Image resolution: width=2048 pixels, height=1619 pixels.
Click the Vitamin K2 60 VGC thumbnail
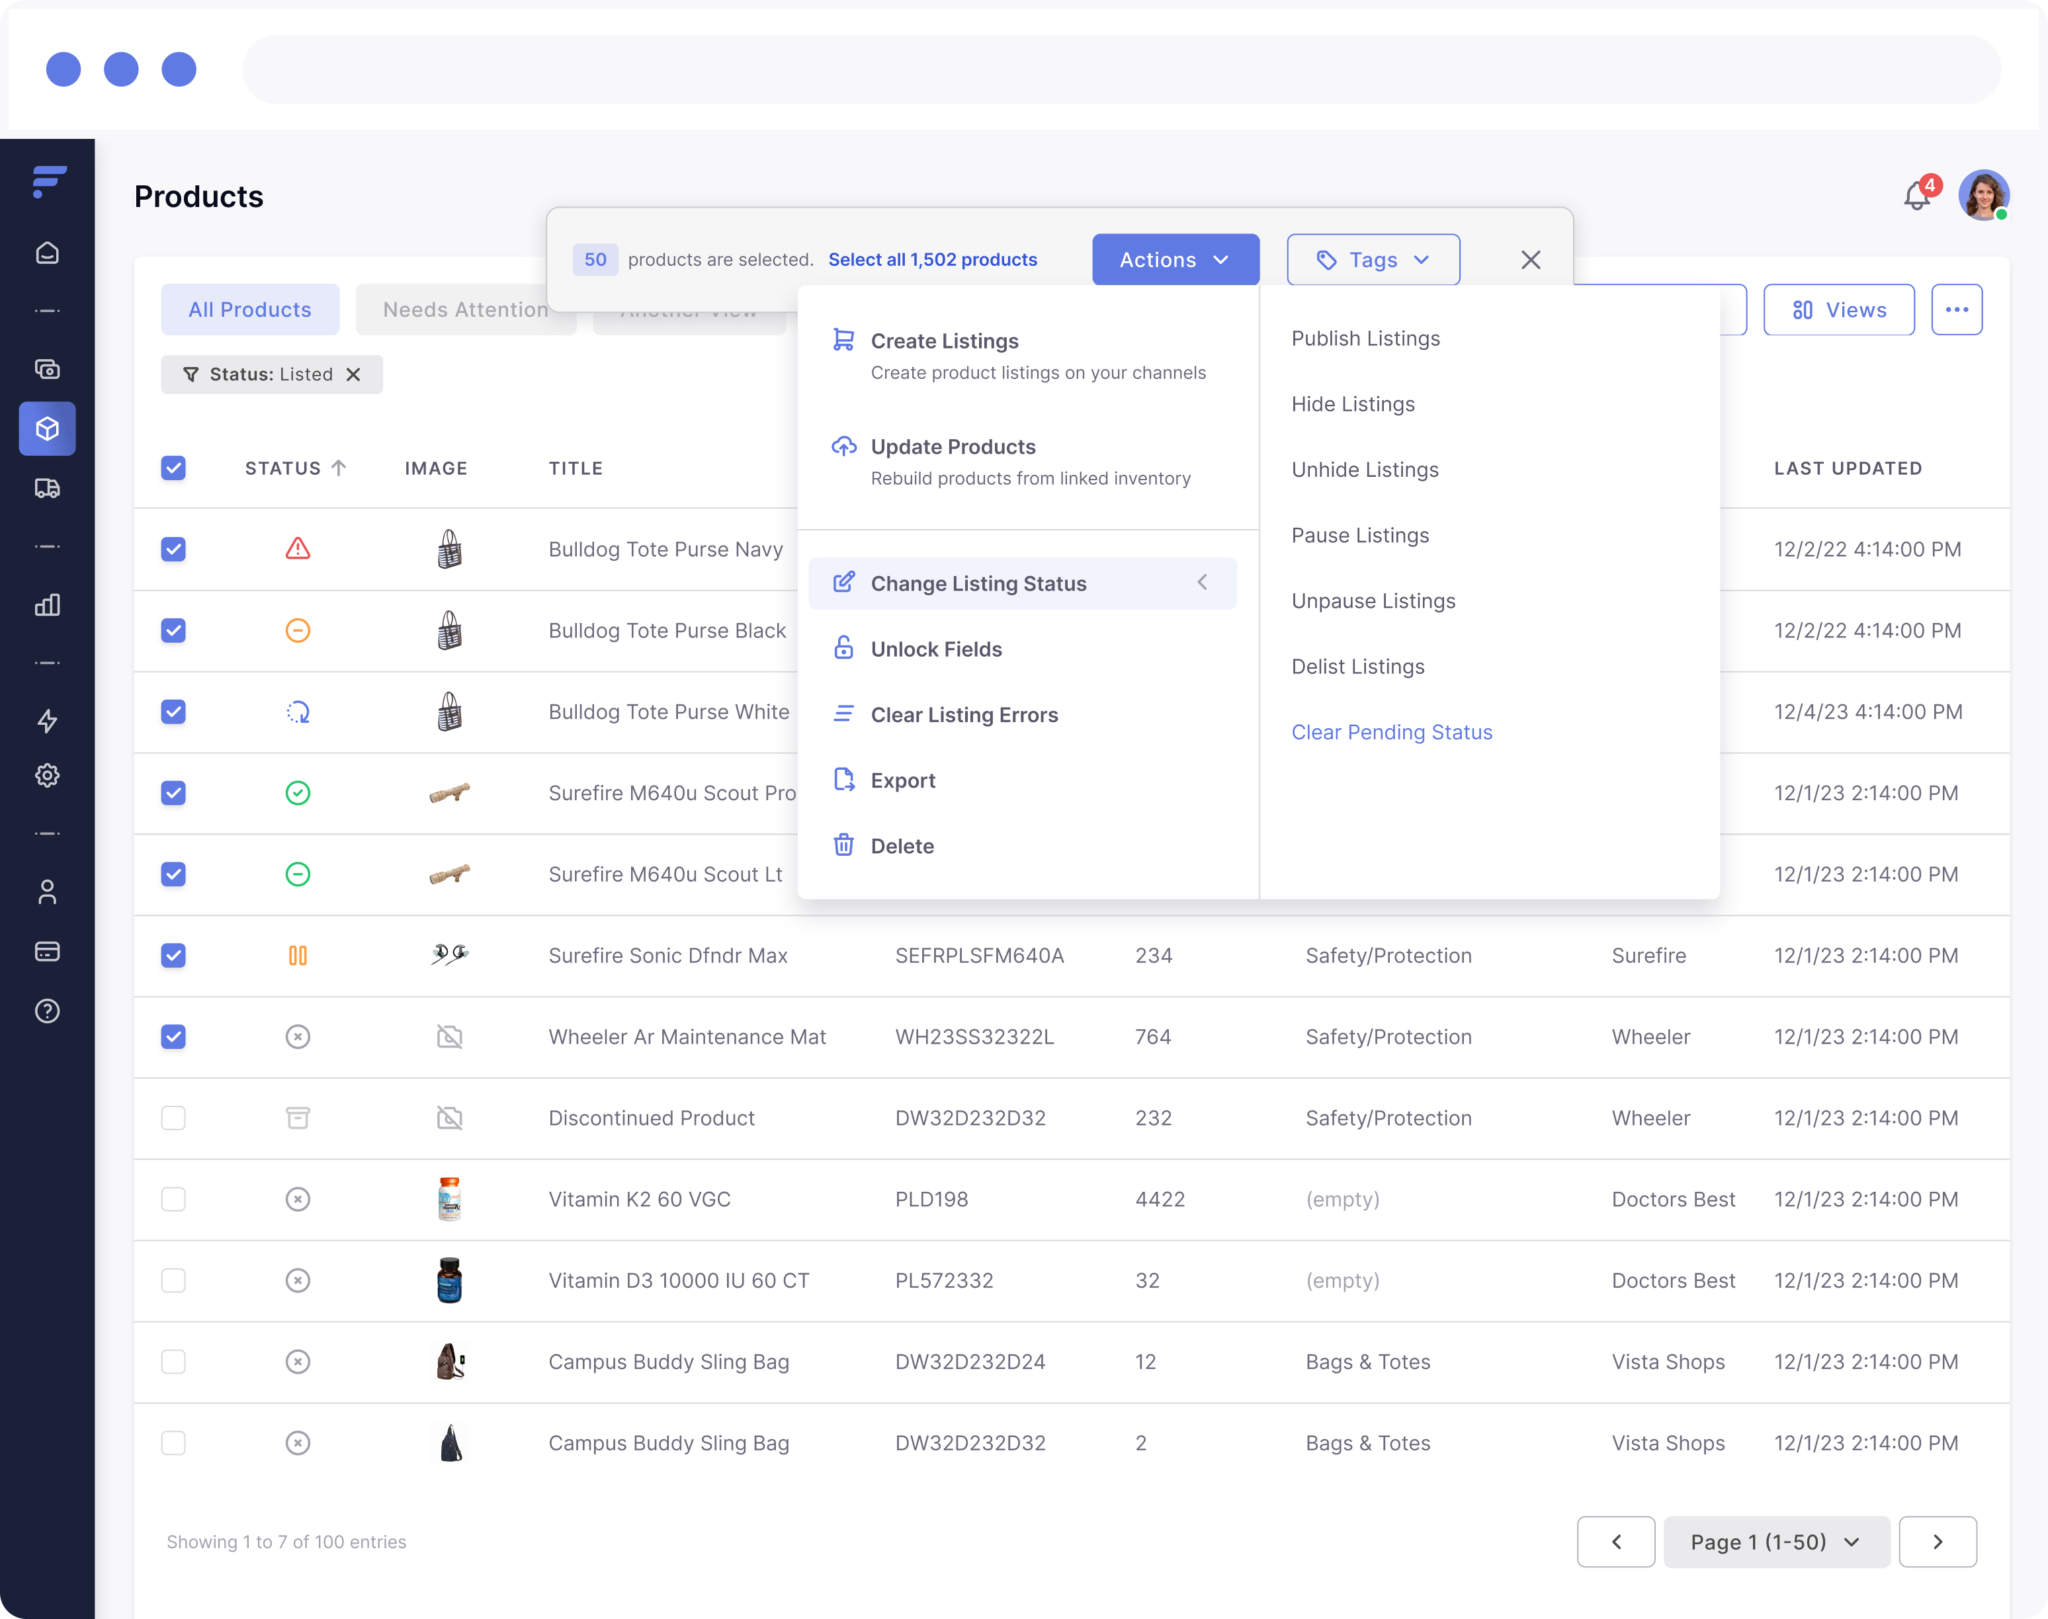(x=449, y=1199)
